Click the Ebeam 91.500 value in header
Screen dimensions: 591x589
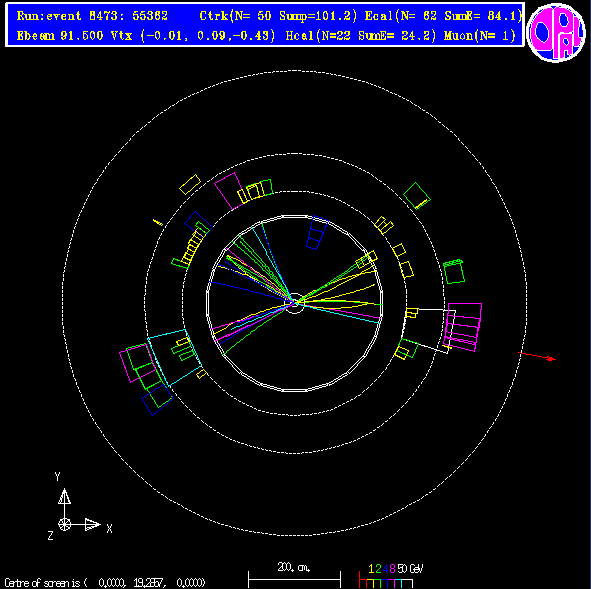coord(60,35)
